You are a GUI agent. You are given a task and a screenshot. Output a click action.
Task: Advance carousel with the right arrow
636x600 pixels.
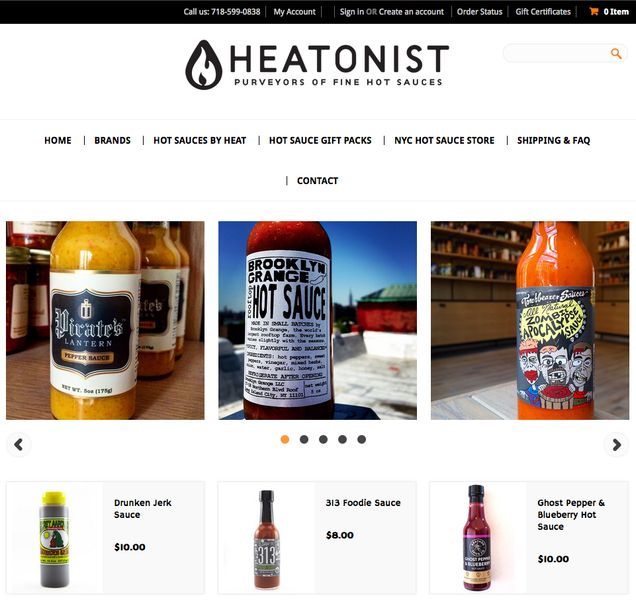tap(617, 445)
